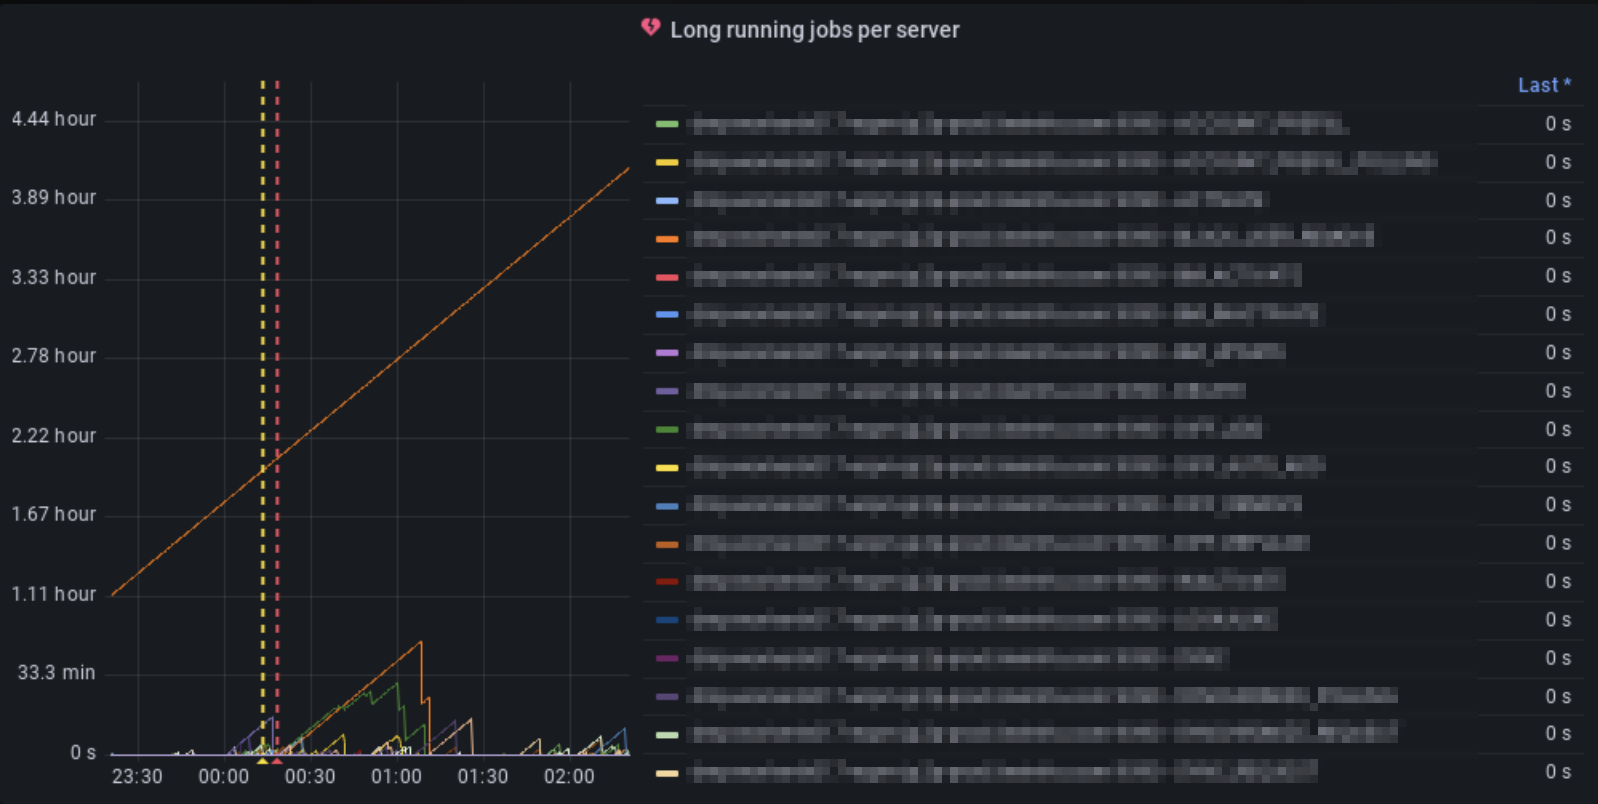Open the "Long running jobs per server" panel menu
Viewport: 1598px width, 804px height.
tap(814, 30)
